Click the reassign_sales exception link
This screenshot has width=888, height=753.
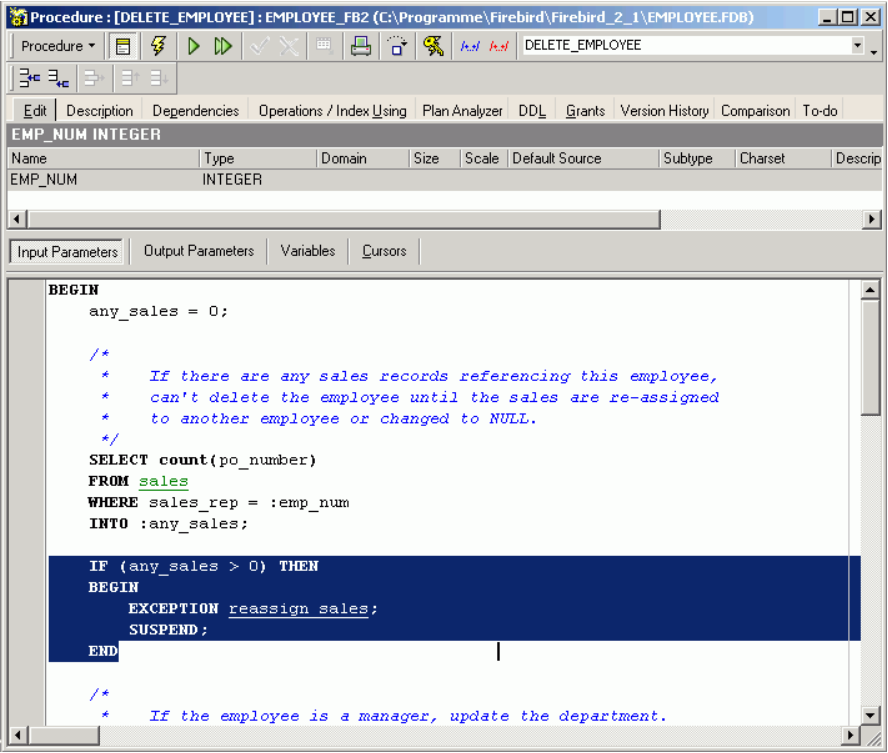coord(298,609)
